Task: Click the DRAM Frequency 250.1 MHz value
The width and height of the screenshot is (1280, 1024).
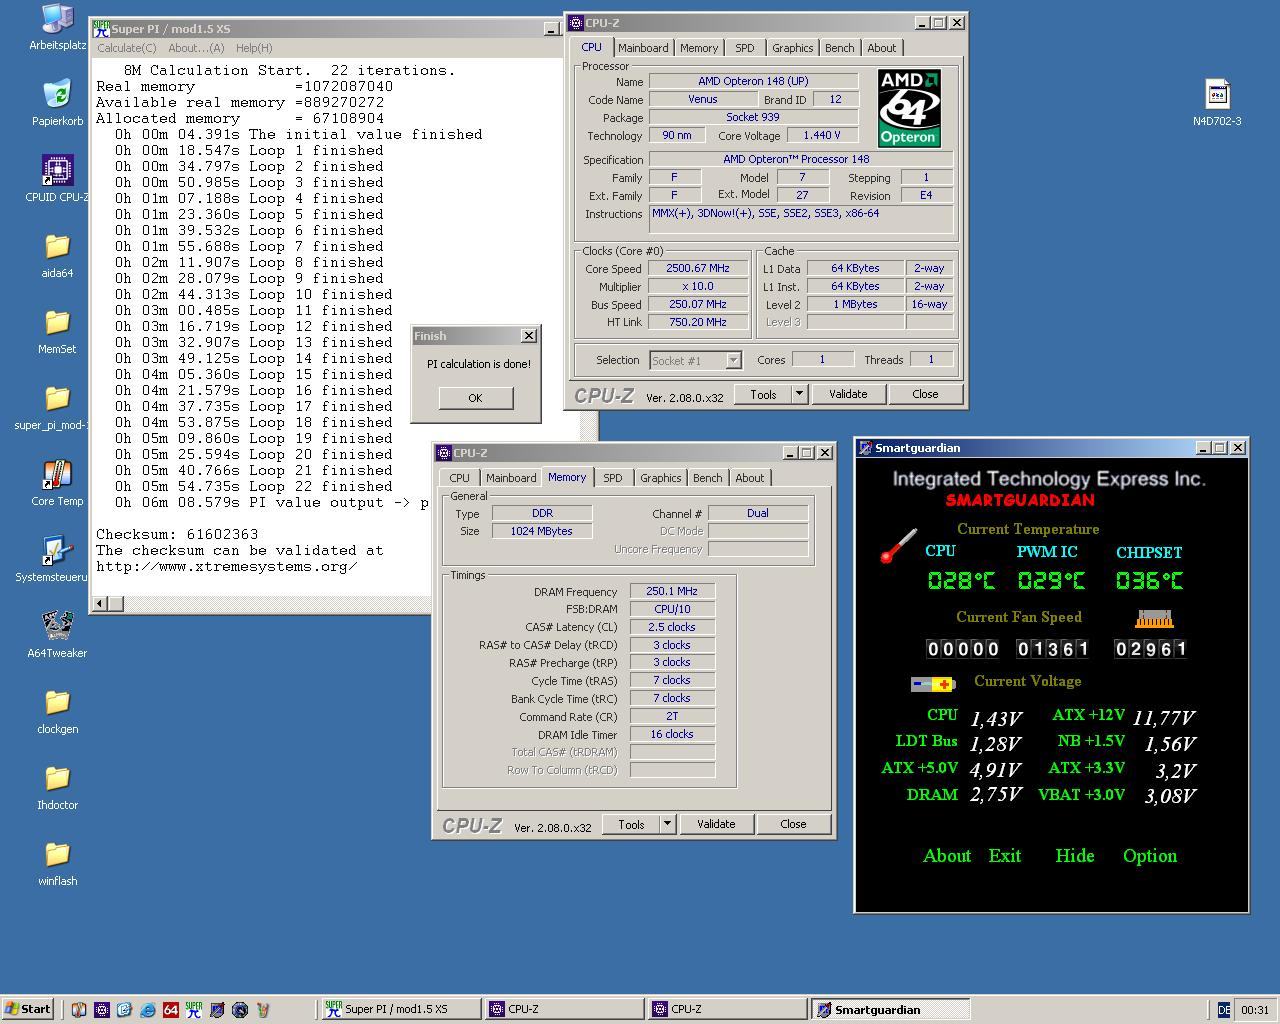Action: point(672,591)
